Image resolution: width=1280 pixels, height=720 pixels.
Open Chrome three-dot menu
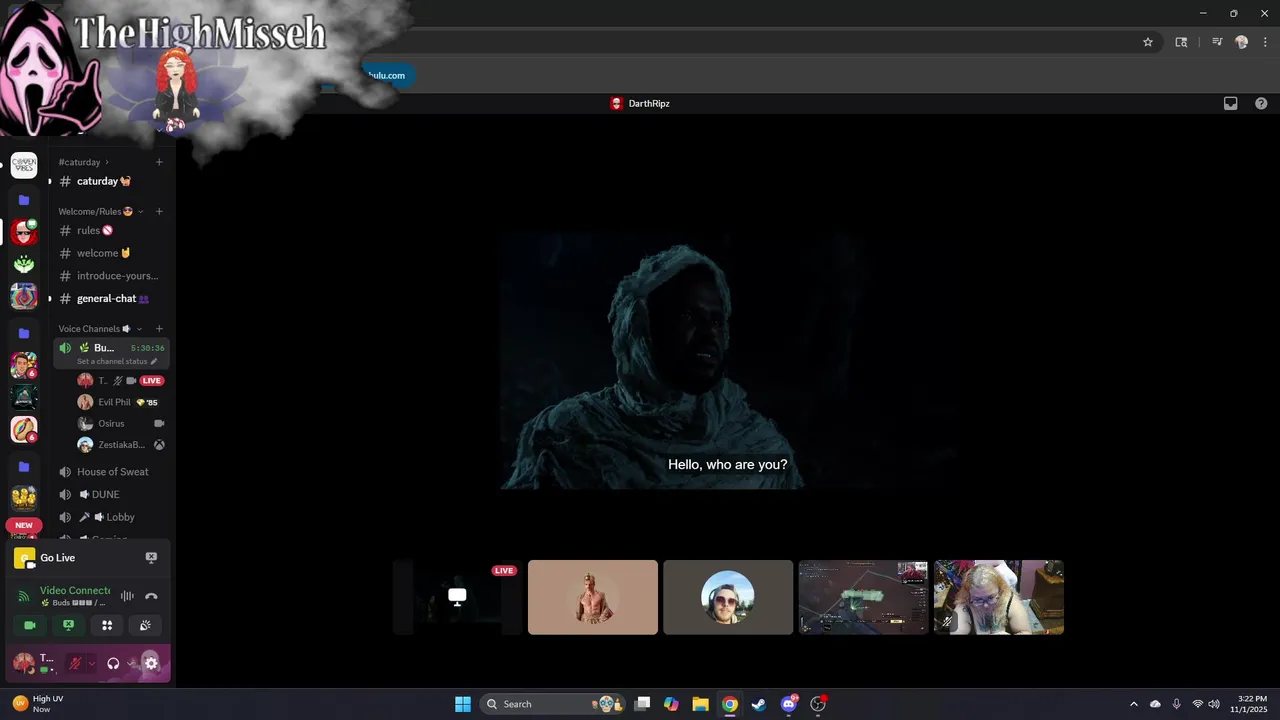[1265, 42]
